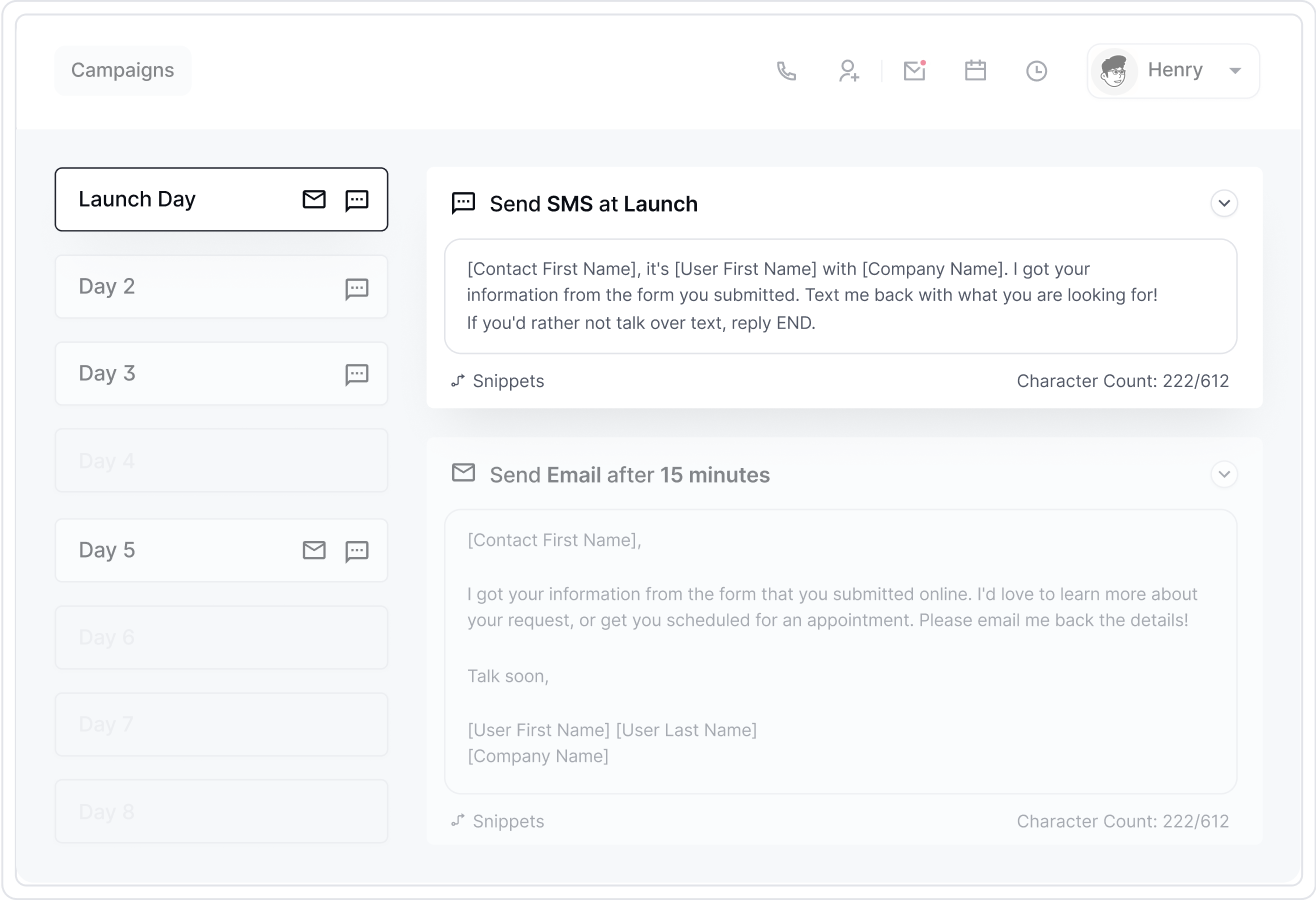Click the Character Count indicator of the SMS
The height and width of the screenshot is (900, 1316).
tap(1122, 381)
